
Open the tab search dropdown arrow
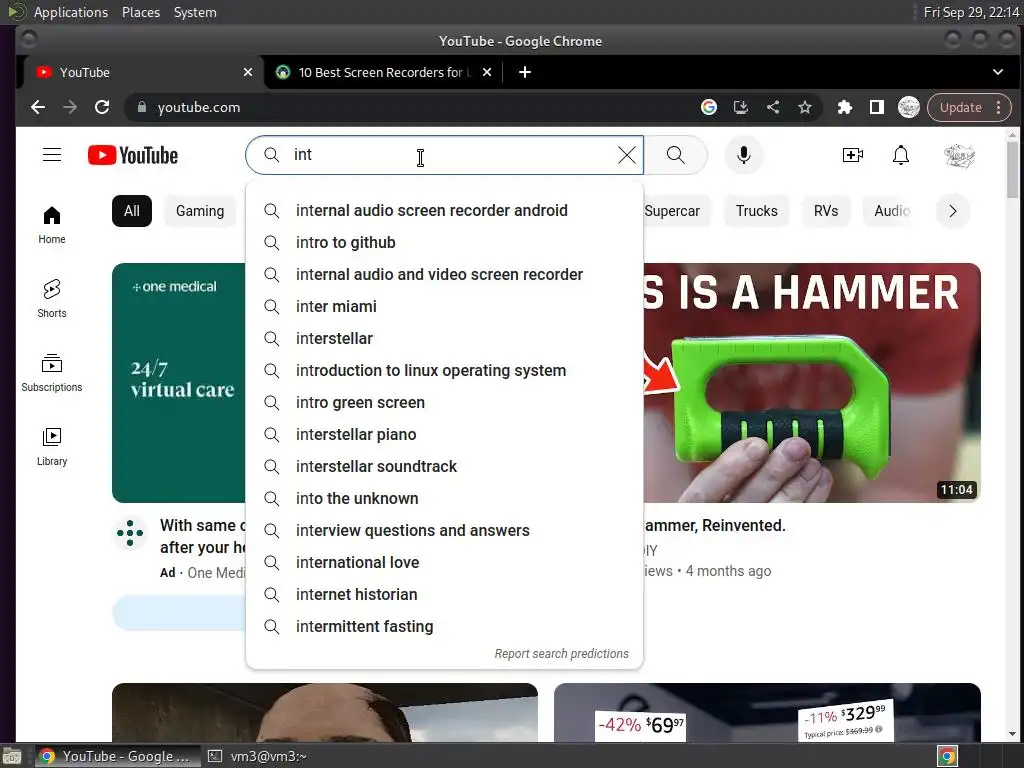(x=997, y=72)
